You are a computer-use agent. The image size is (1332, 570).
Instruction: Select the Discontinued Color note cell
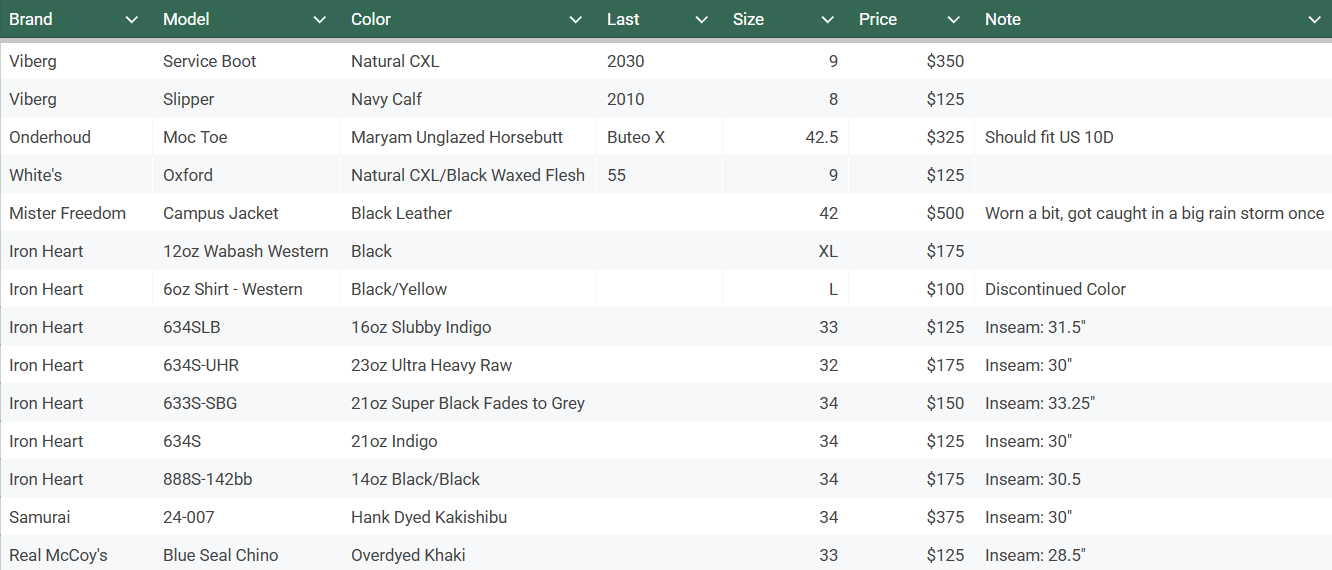(1153, 289)
